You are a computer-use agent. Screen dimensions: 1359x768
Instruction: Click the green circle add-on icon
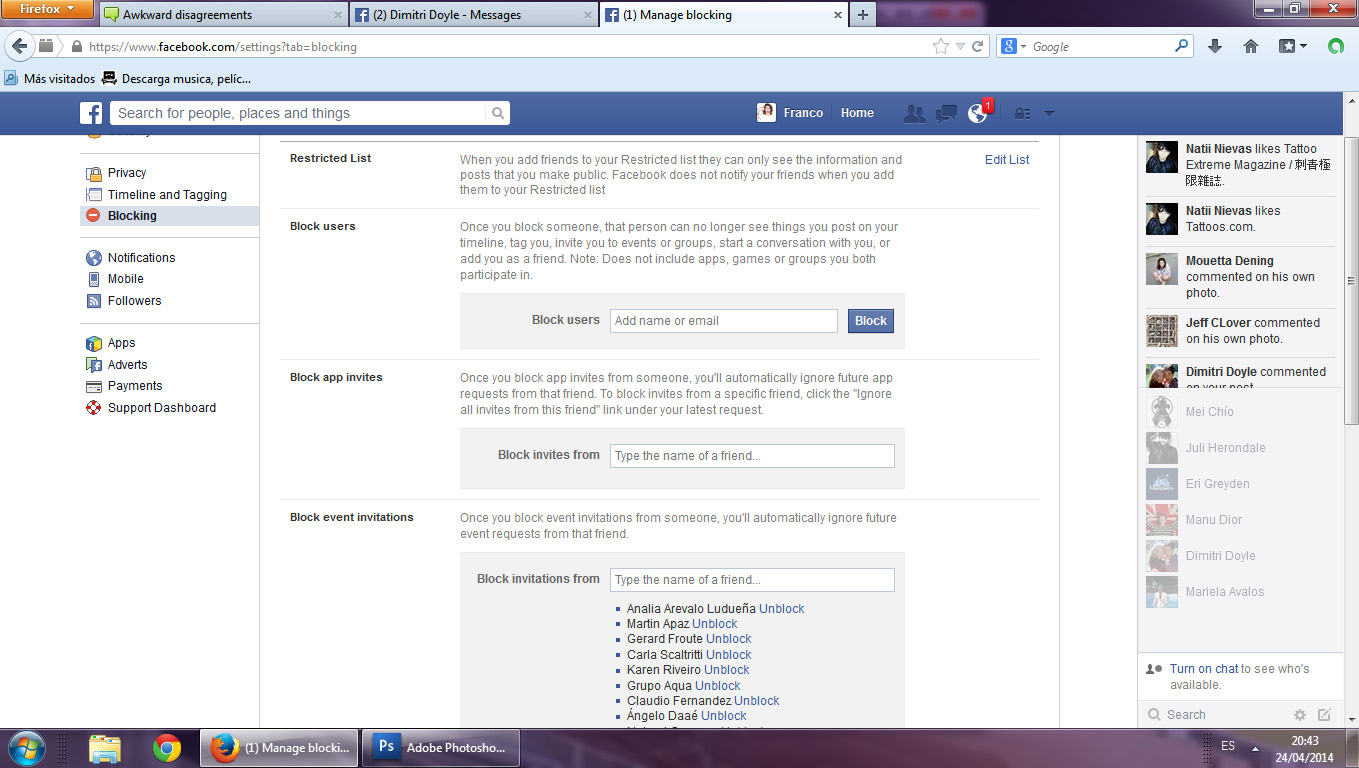tap(1335, 47)
